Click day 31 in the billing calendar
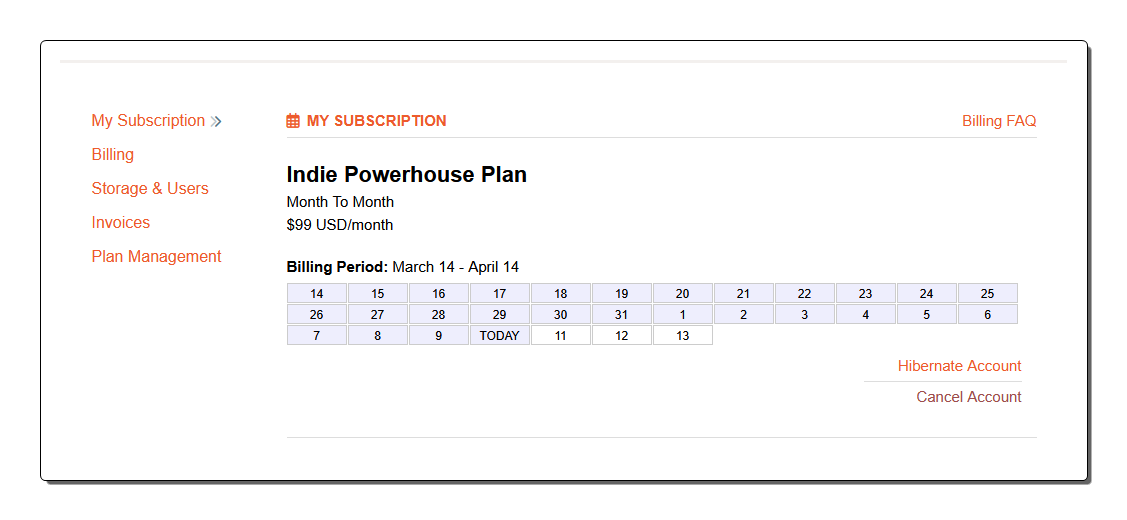 tap(622, 315)
